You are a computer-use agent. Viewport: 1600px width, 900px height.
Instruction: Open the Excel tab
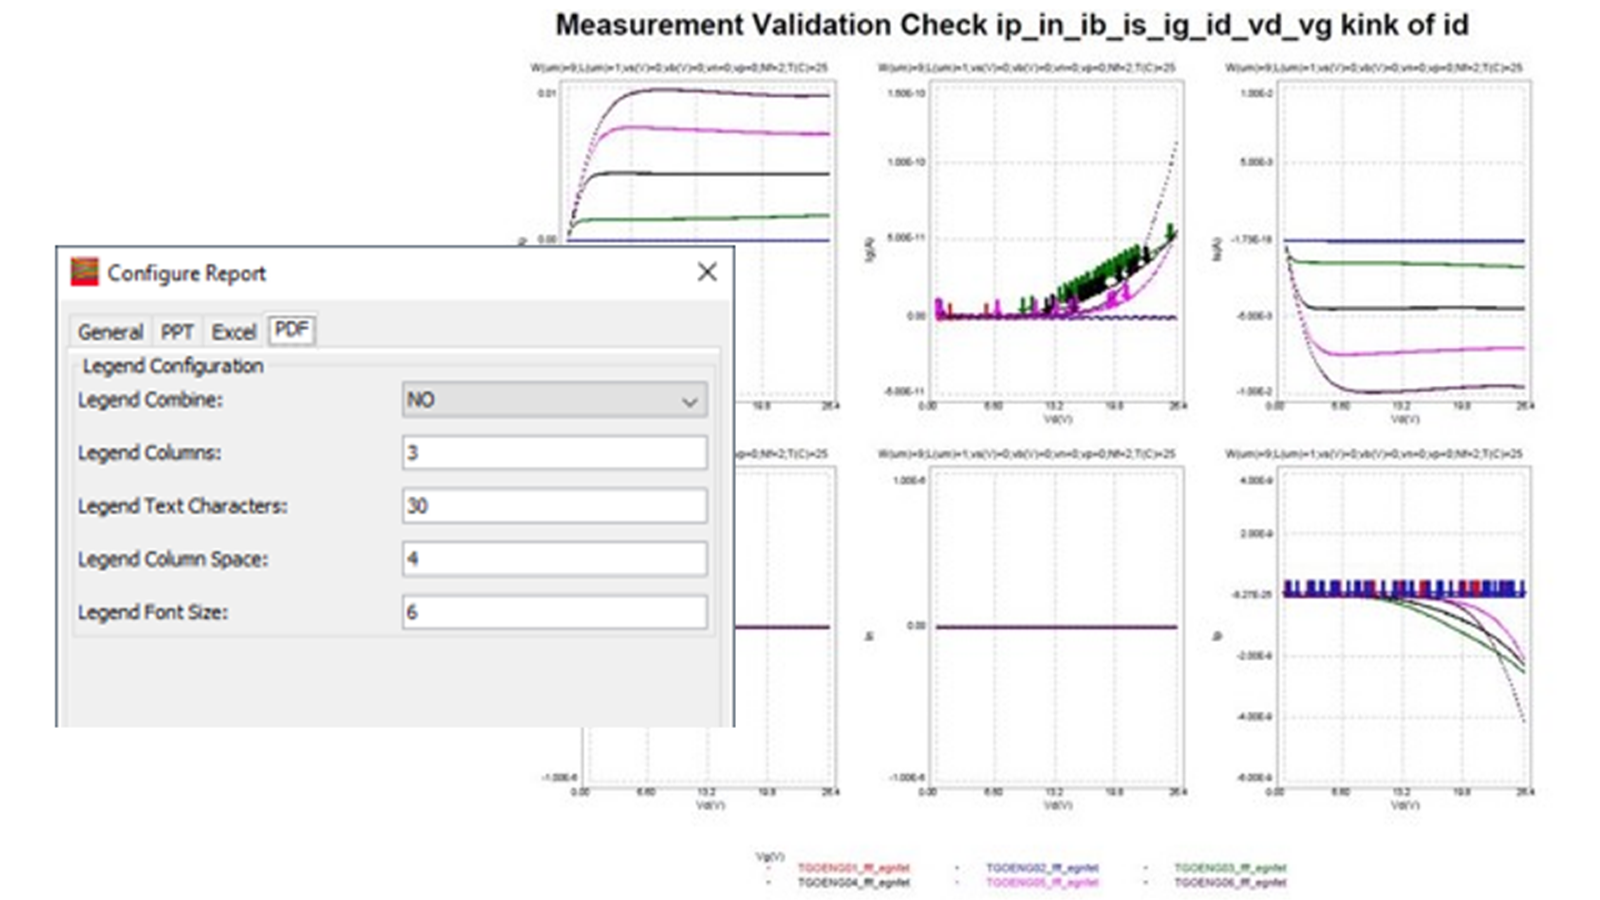(x=233, y=331)
